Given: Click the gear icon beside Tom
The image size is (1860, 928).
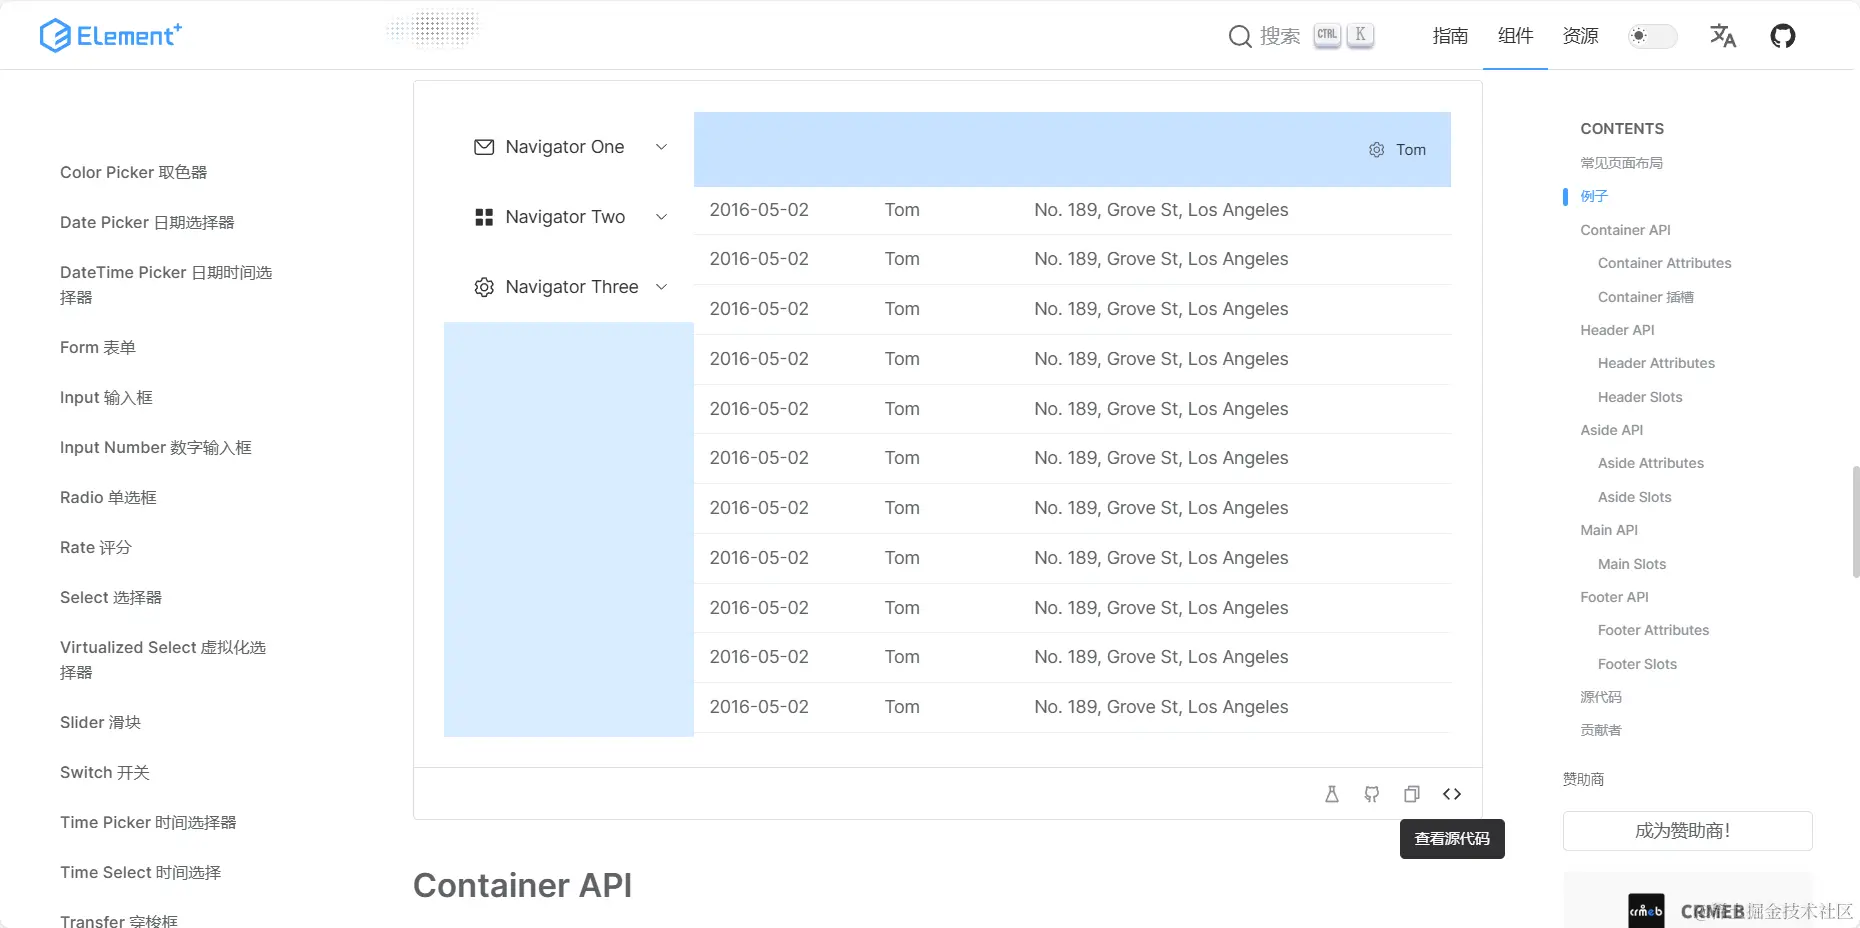Looking at the screenshot, I should point(1377,150).
